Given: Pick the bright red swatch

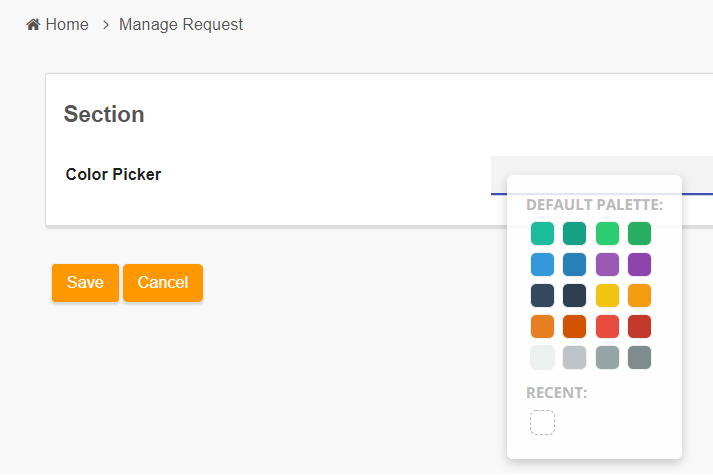Looking at the screenshot, I should tap(608, 326).
